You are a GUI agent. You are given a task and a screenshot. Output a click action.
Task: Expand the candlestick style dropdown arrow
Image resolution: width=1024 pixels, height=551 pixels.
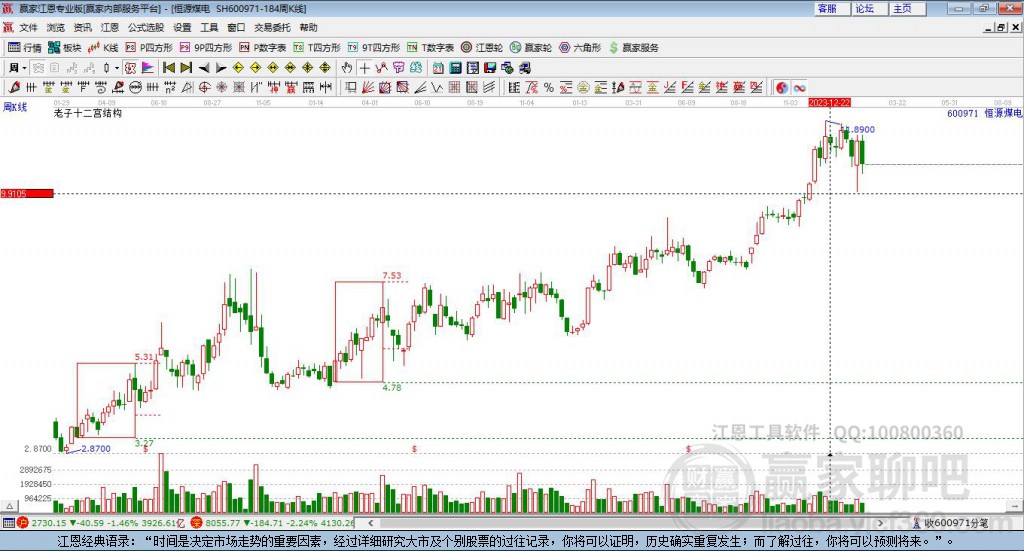[x=117, y=68]
